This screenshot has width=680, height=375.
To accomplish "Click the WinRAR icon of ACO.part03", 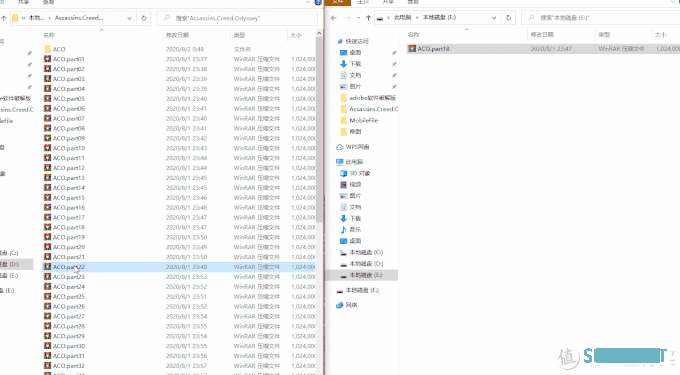I will pyautogui.click(x=48, y=79).
